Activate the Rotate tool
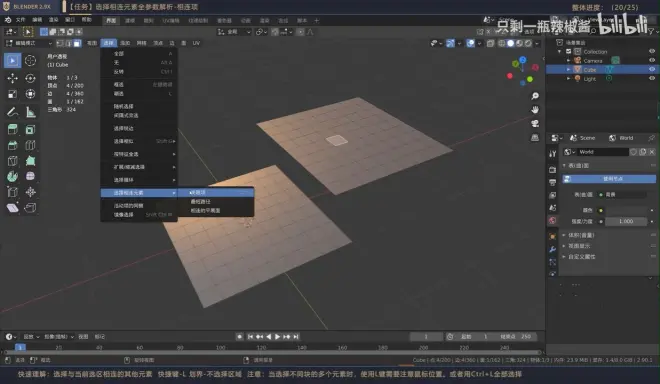This screenshot has height=384, width=660. 30,78
